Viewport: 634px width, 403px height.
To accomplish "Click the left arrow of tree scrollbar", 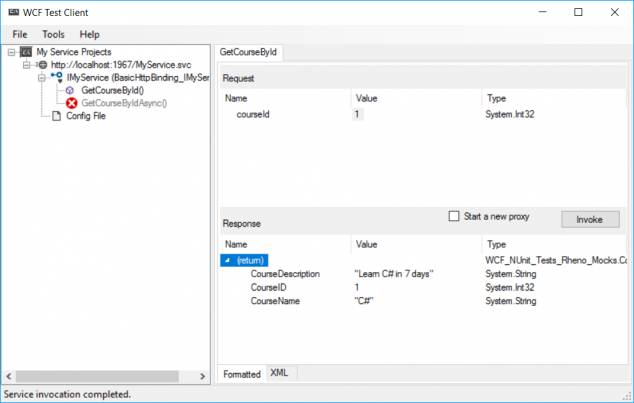I will pos(8,376).
